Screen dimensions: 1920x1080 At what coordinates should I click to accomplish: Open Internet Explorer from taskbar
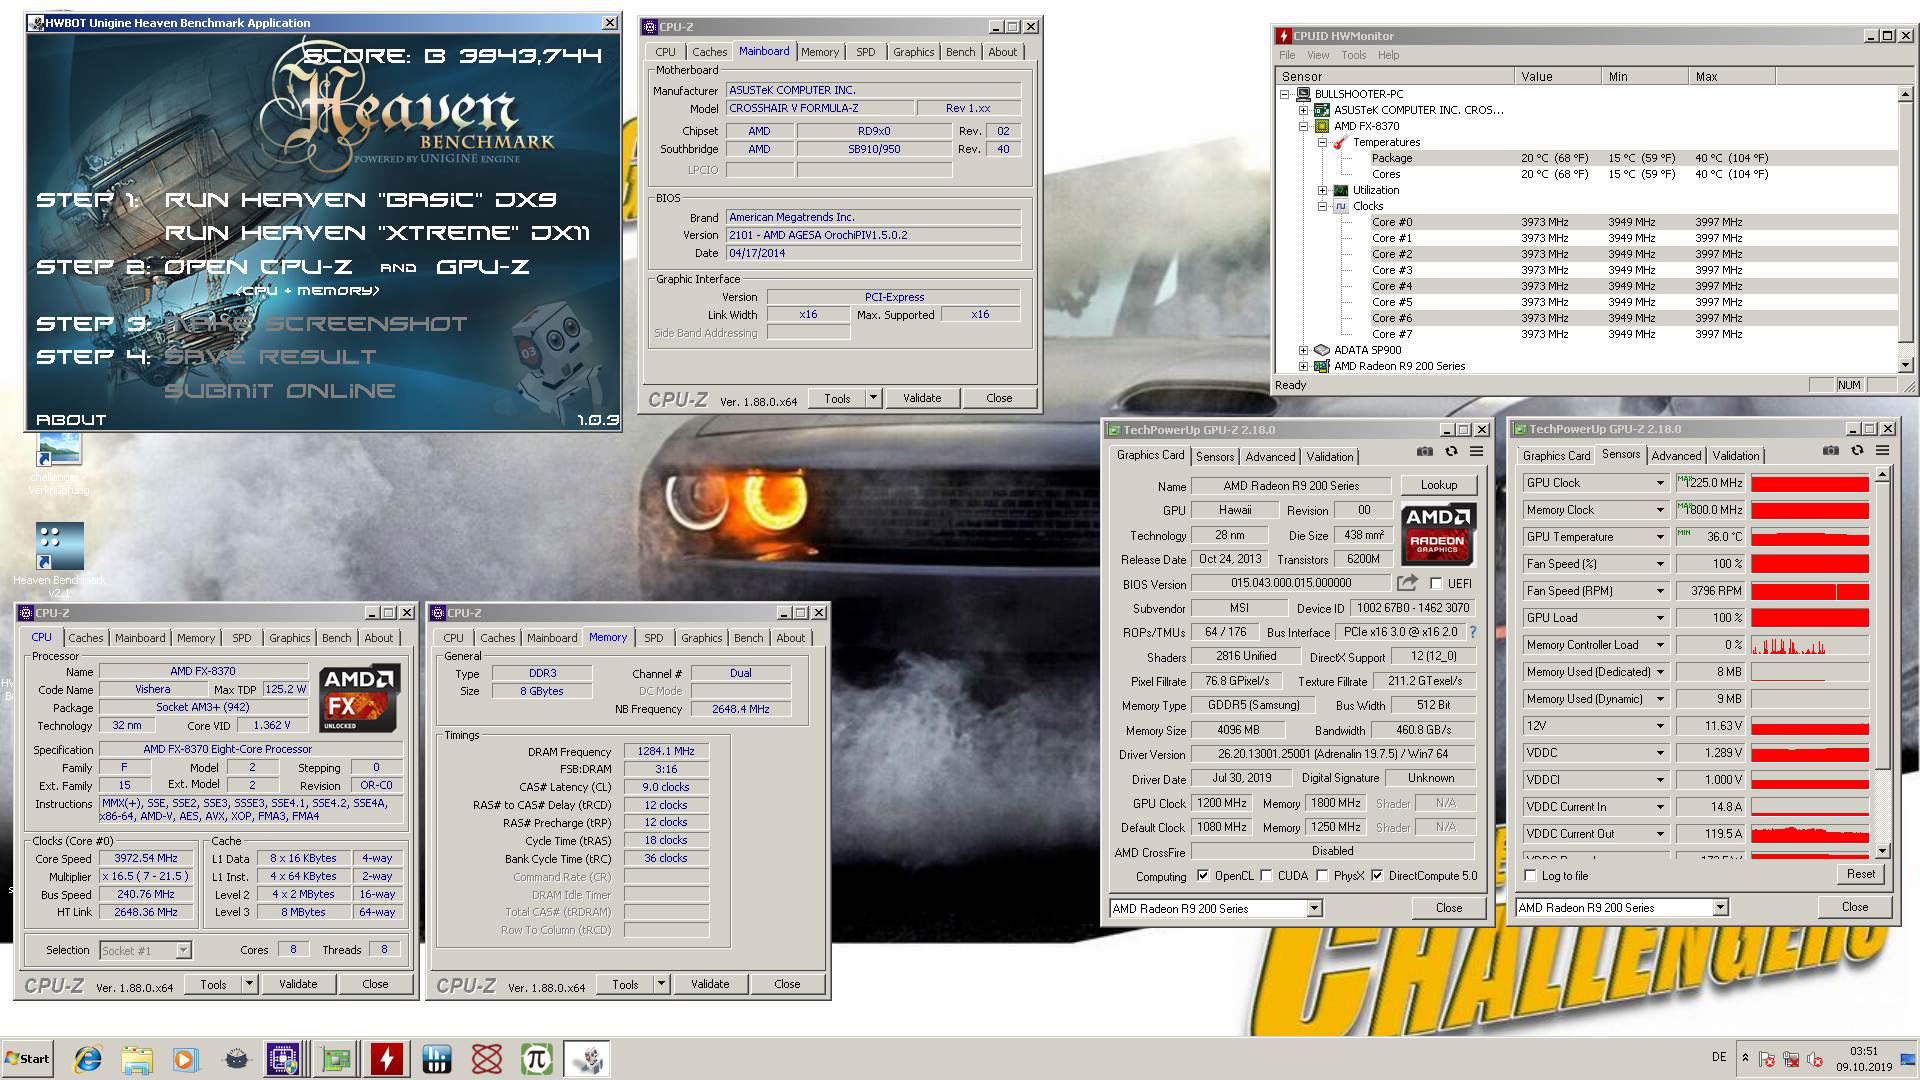88,1059
